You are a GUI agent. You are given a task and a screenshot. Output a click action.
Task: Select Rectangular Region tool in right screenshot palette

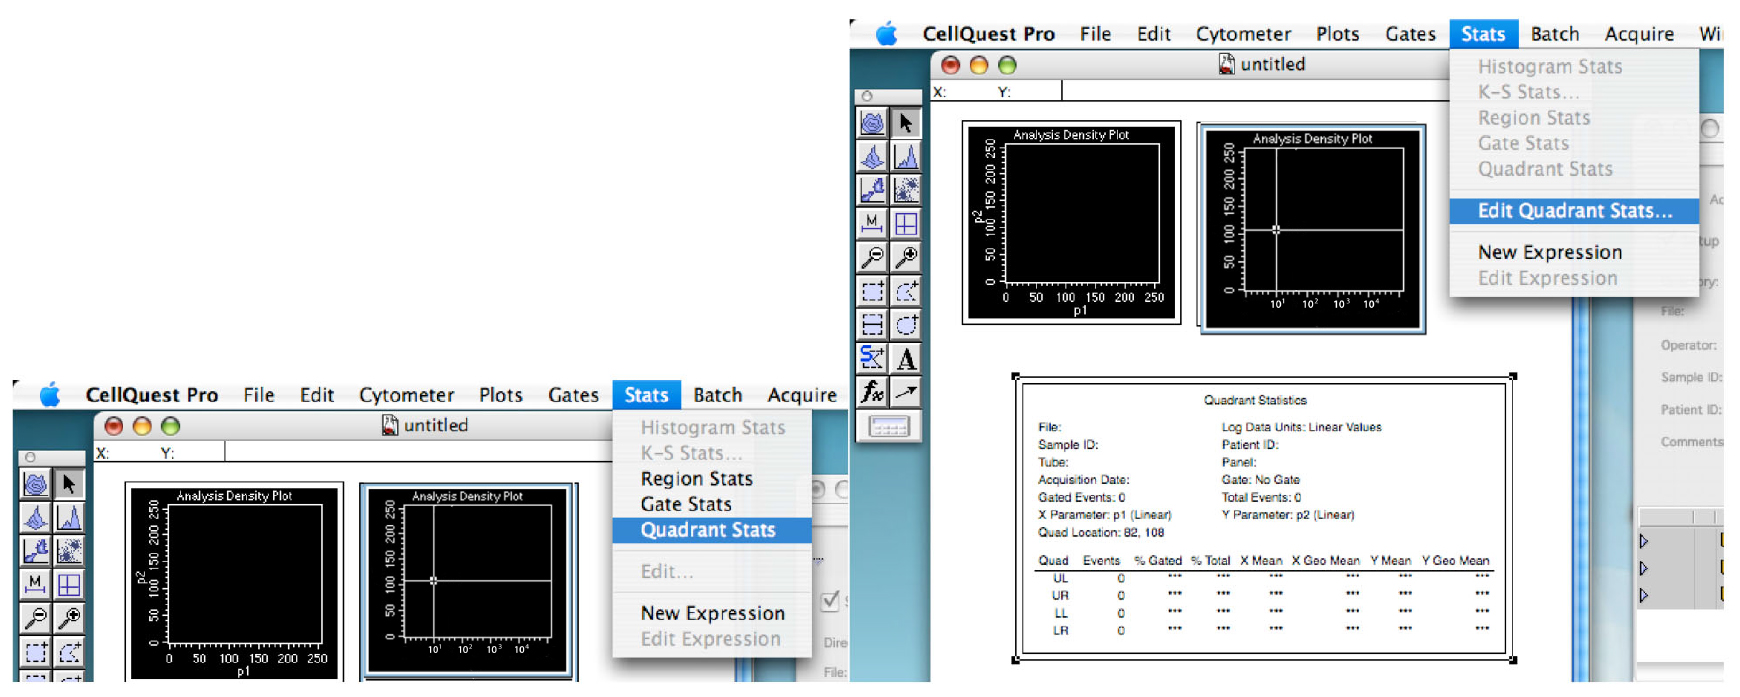click(x=872, y=291)
